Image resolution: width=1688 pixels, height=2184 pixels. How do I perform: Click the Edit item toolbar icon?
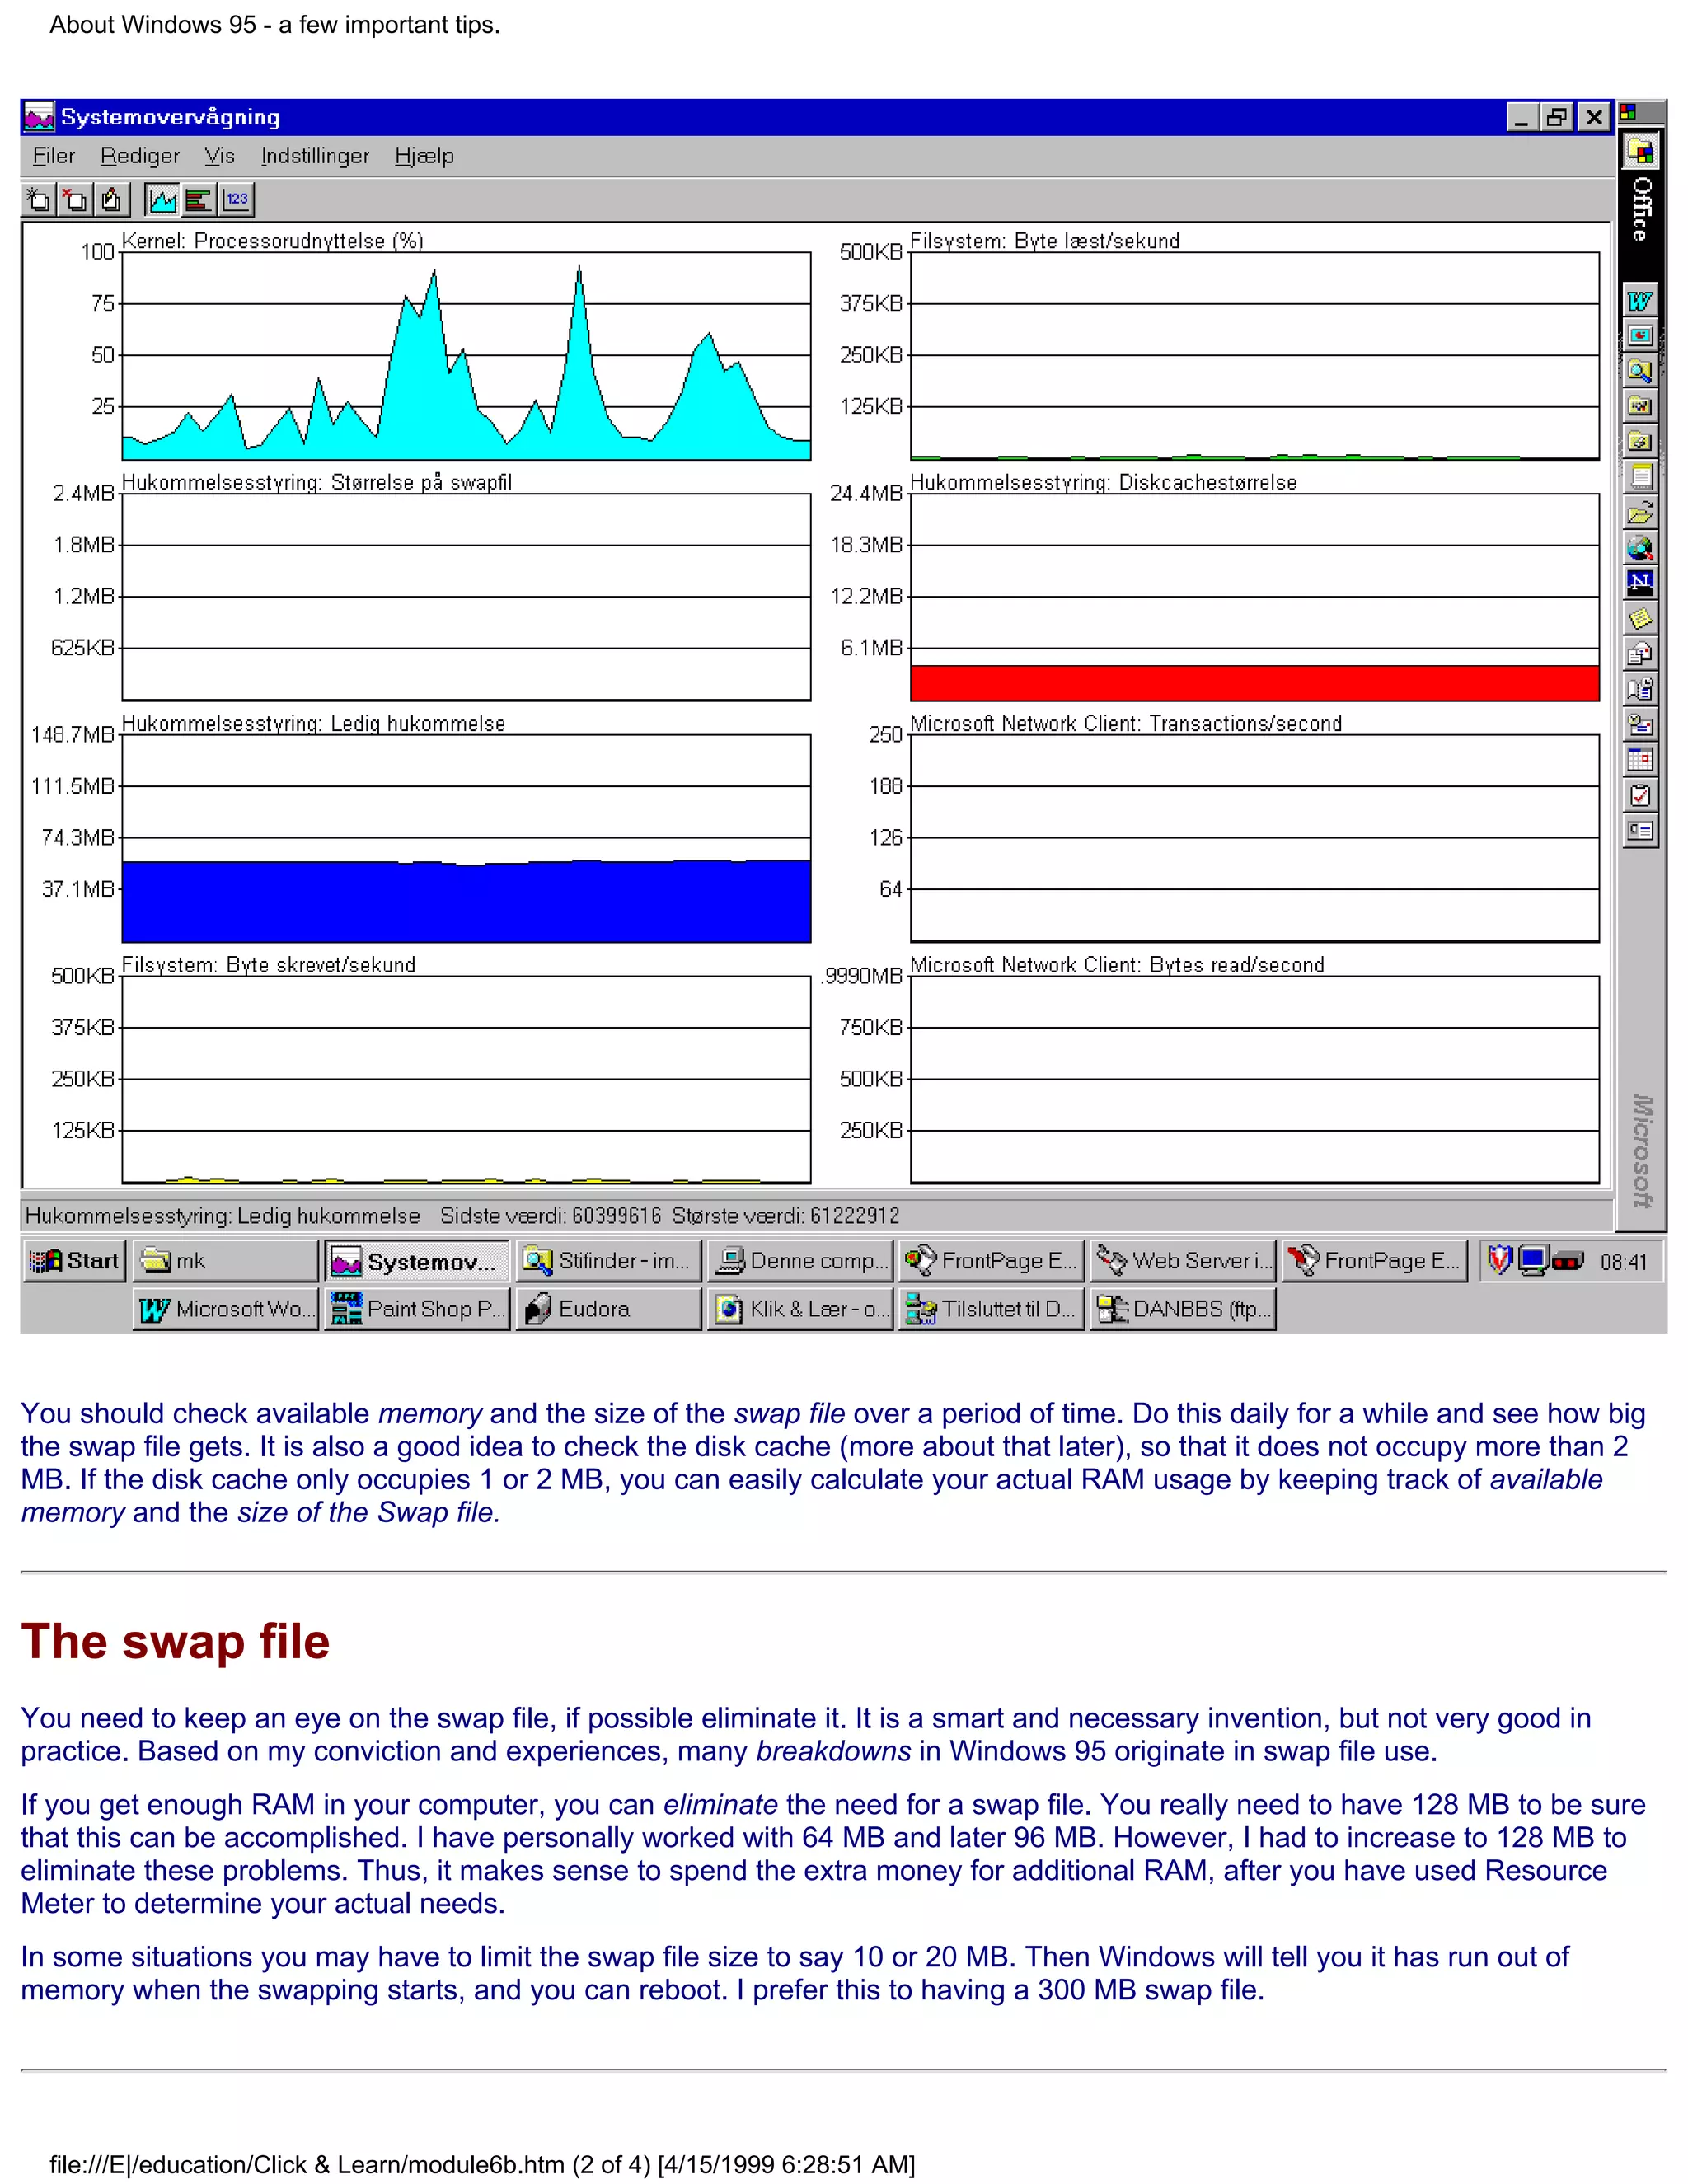(111, 200)
